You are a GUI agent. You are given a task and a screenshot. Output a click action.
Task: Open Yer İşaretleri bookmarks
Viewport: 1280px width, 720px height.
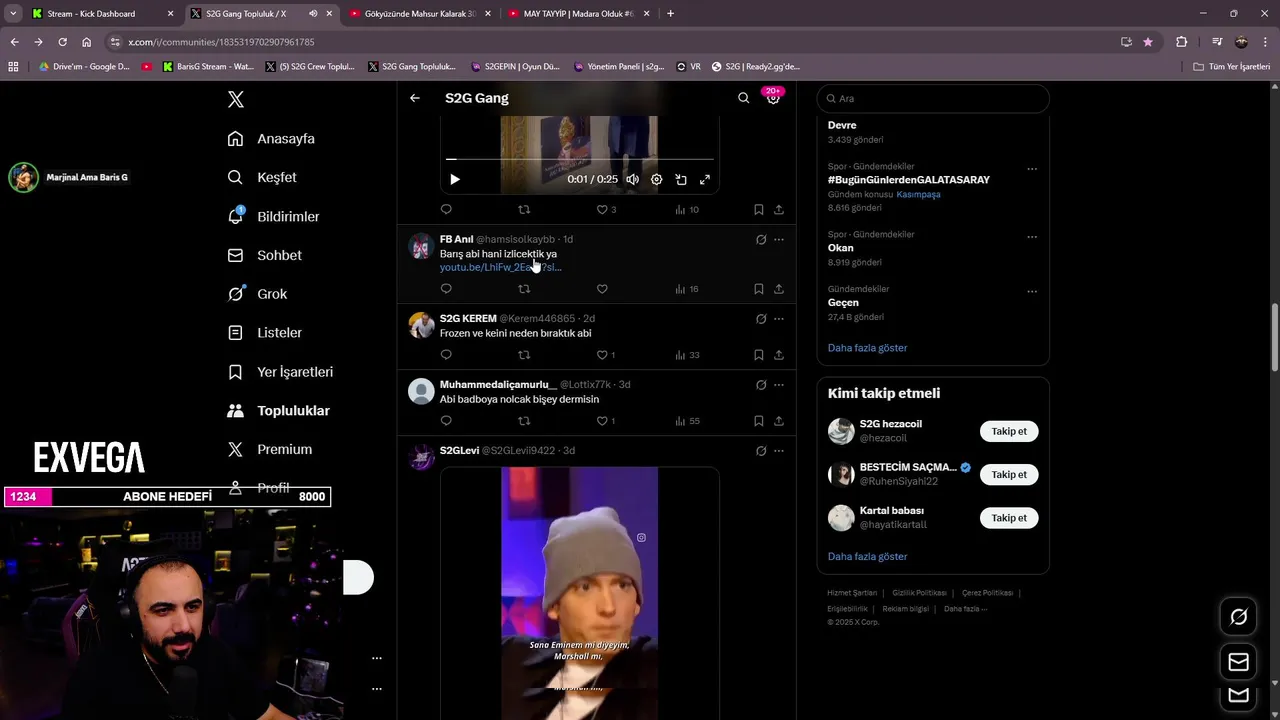(280, 372)
